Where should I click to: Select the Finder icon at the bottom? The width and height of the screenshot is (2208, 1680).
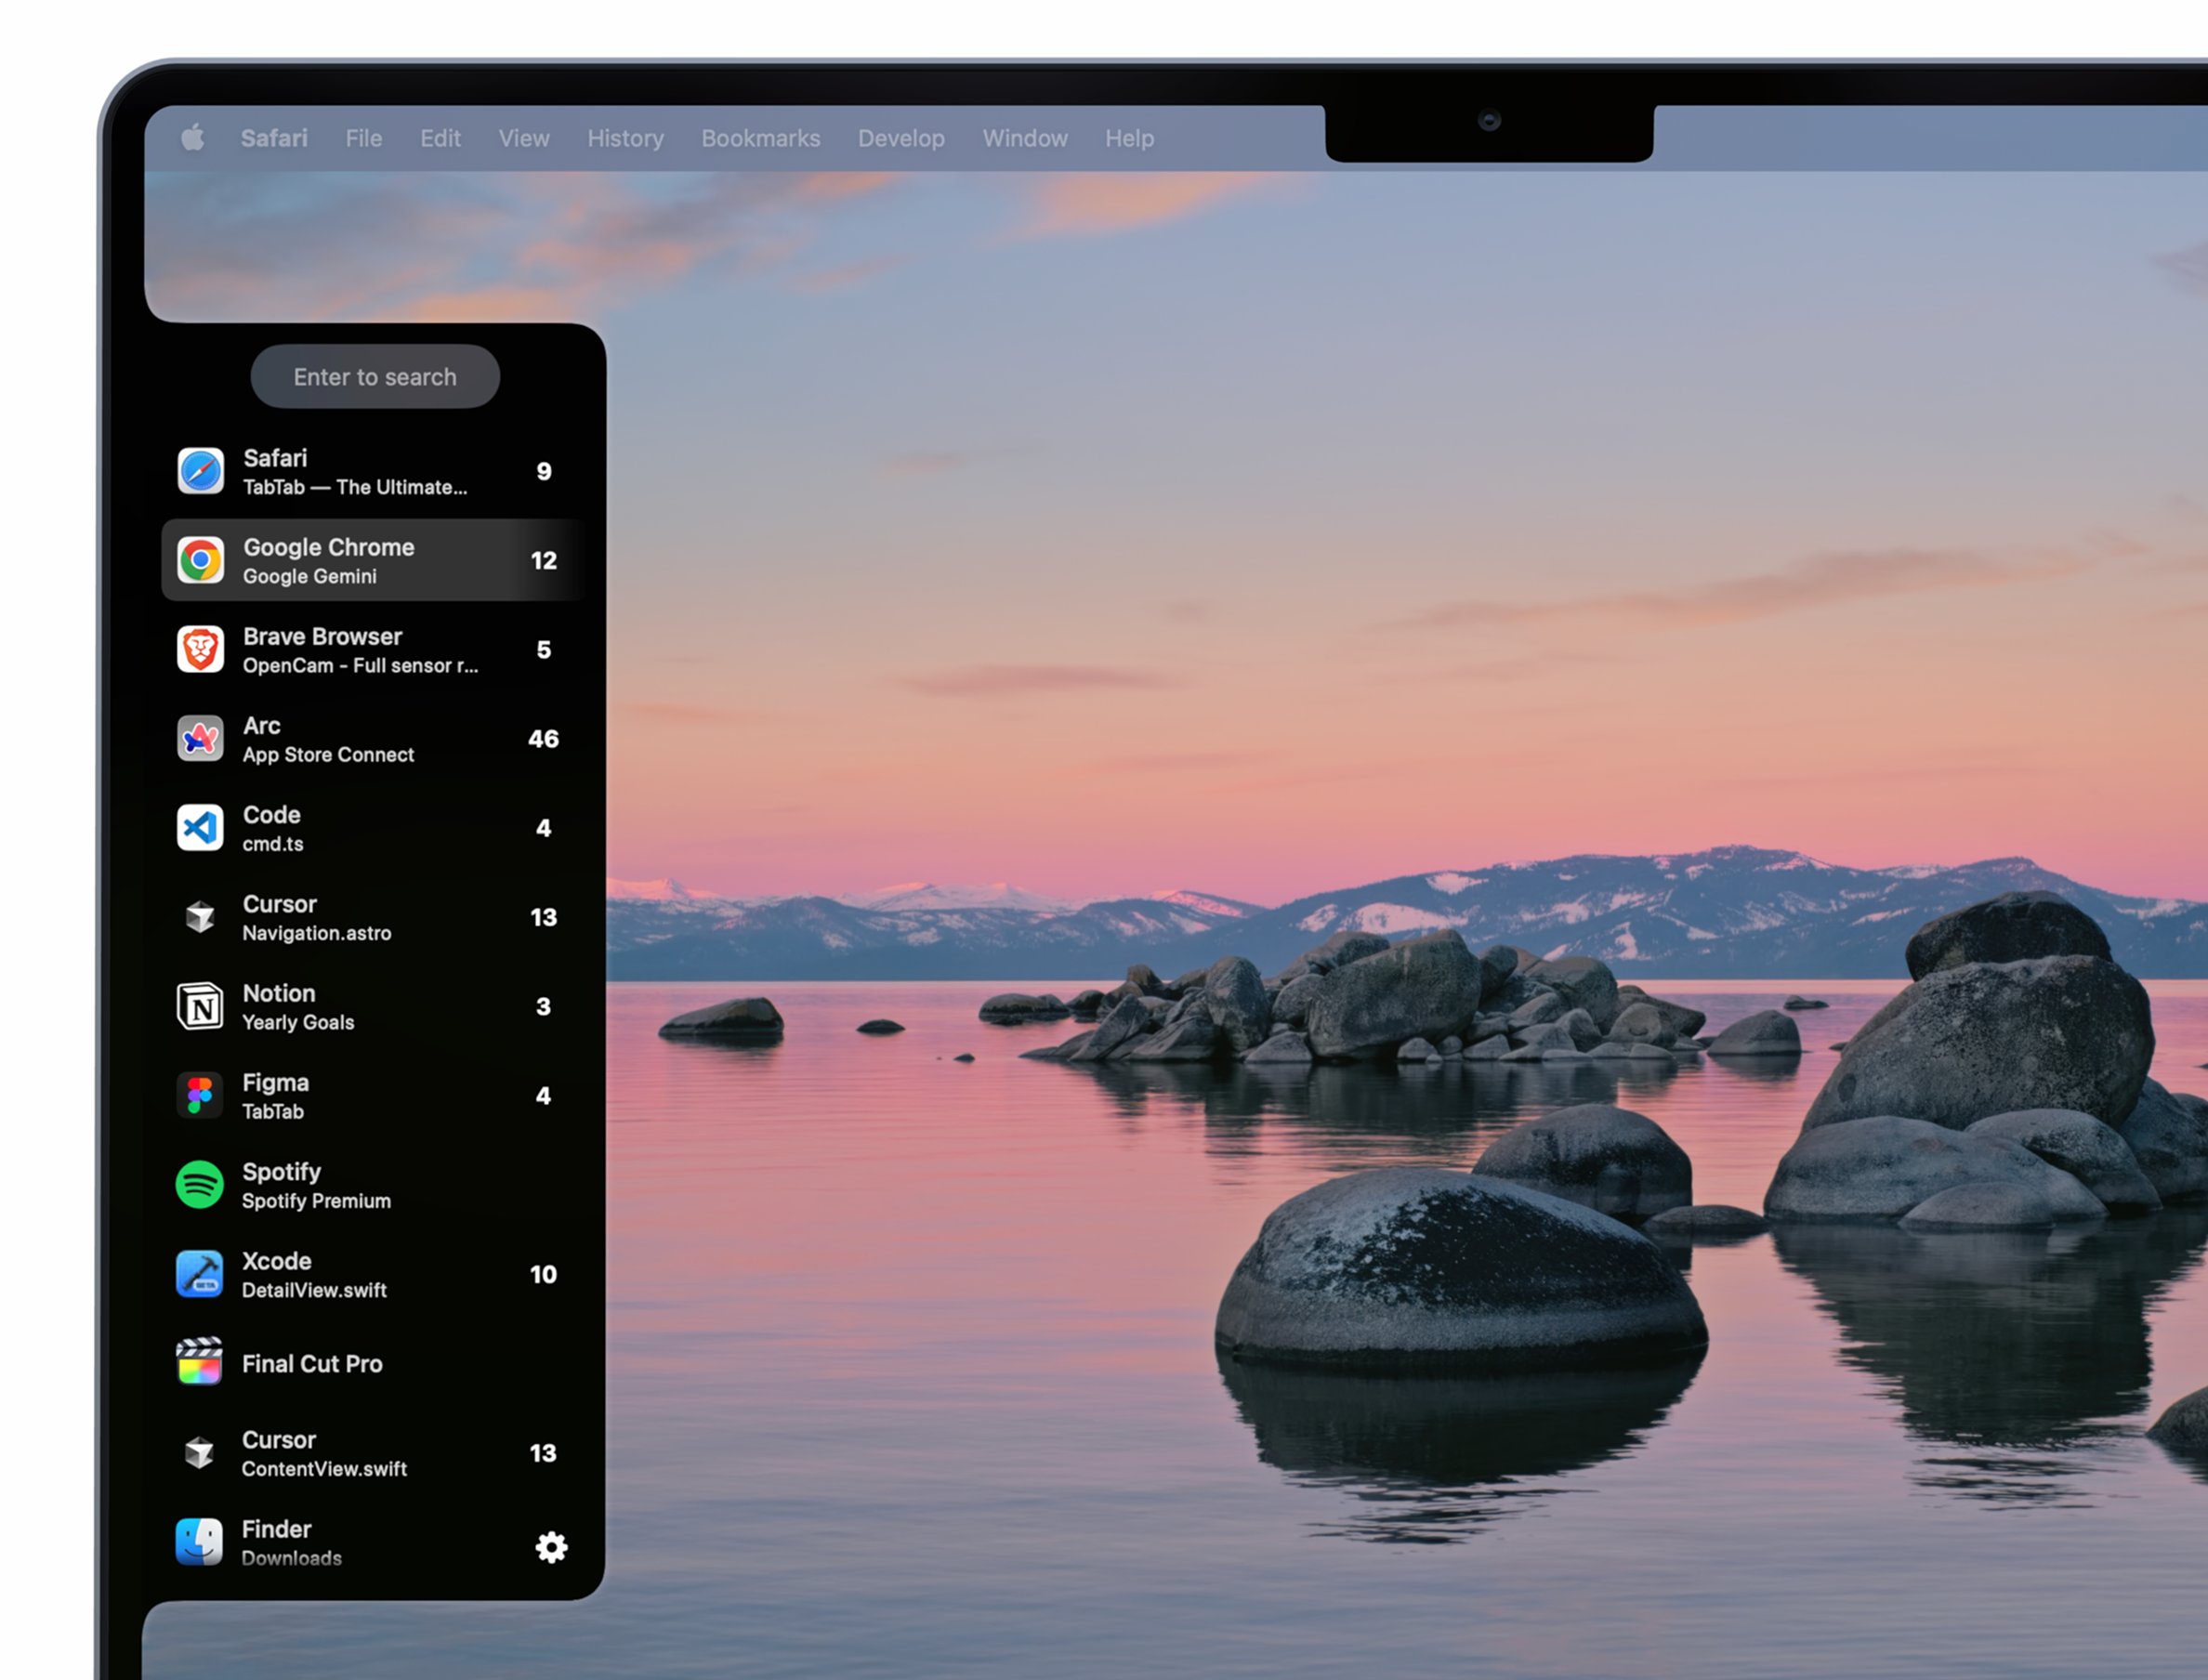pos(201,1540)
